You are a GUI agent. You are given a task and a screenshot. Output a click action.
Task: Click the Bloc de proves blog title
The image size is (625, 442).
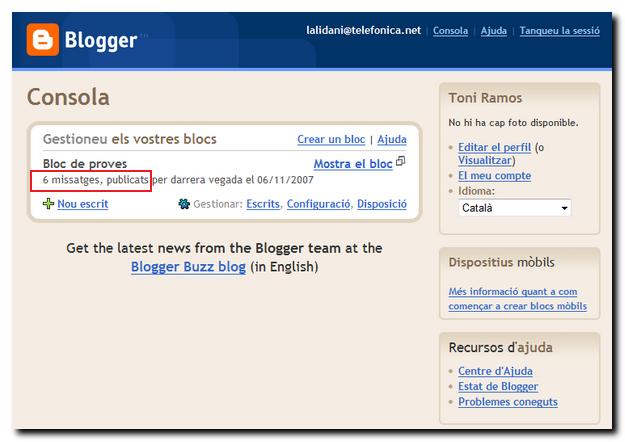[85, 164]
